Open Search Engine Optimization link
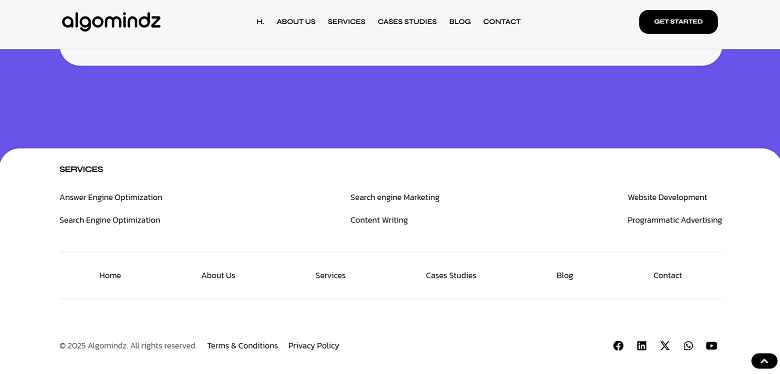Image resolution: width=780 pixels, height=374 pixels. [x=110, y=220]
